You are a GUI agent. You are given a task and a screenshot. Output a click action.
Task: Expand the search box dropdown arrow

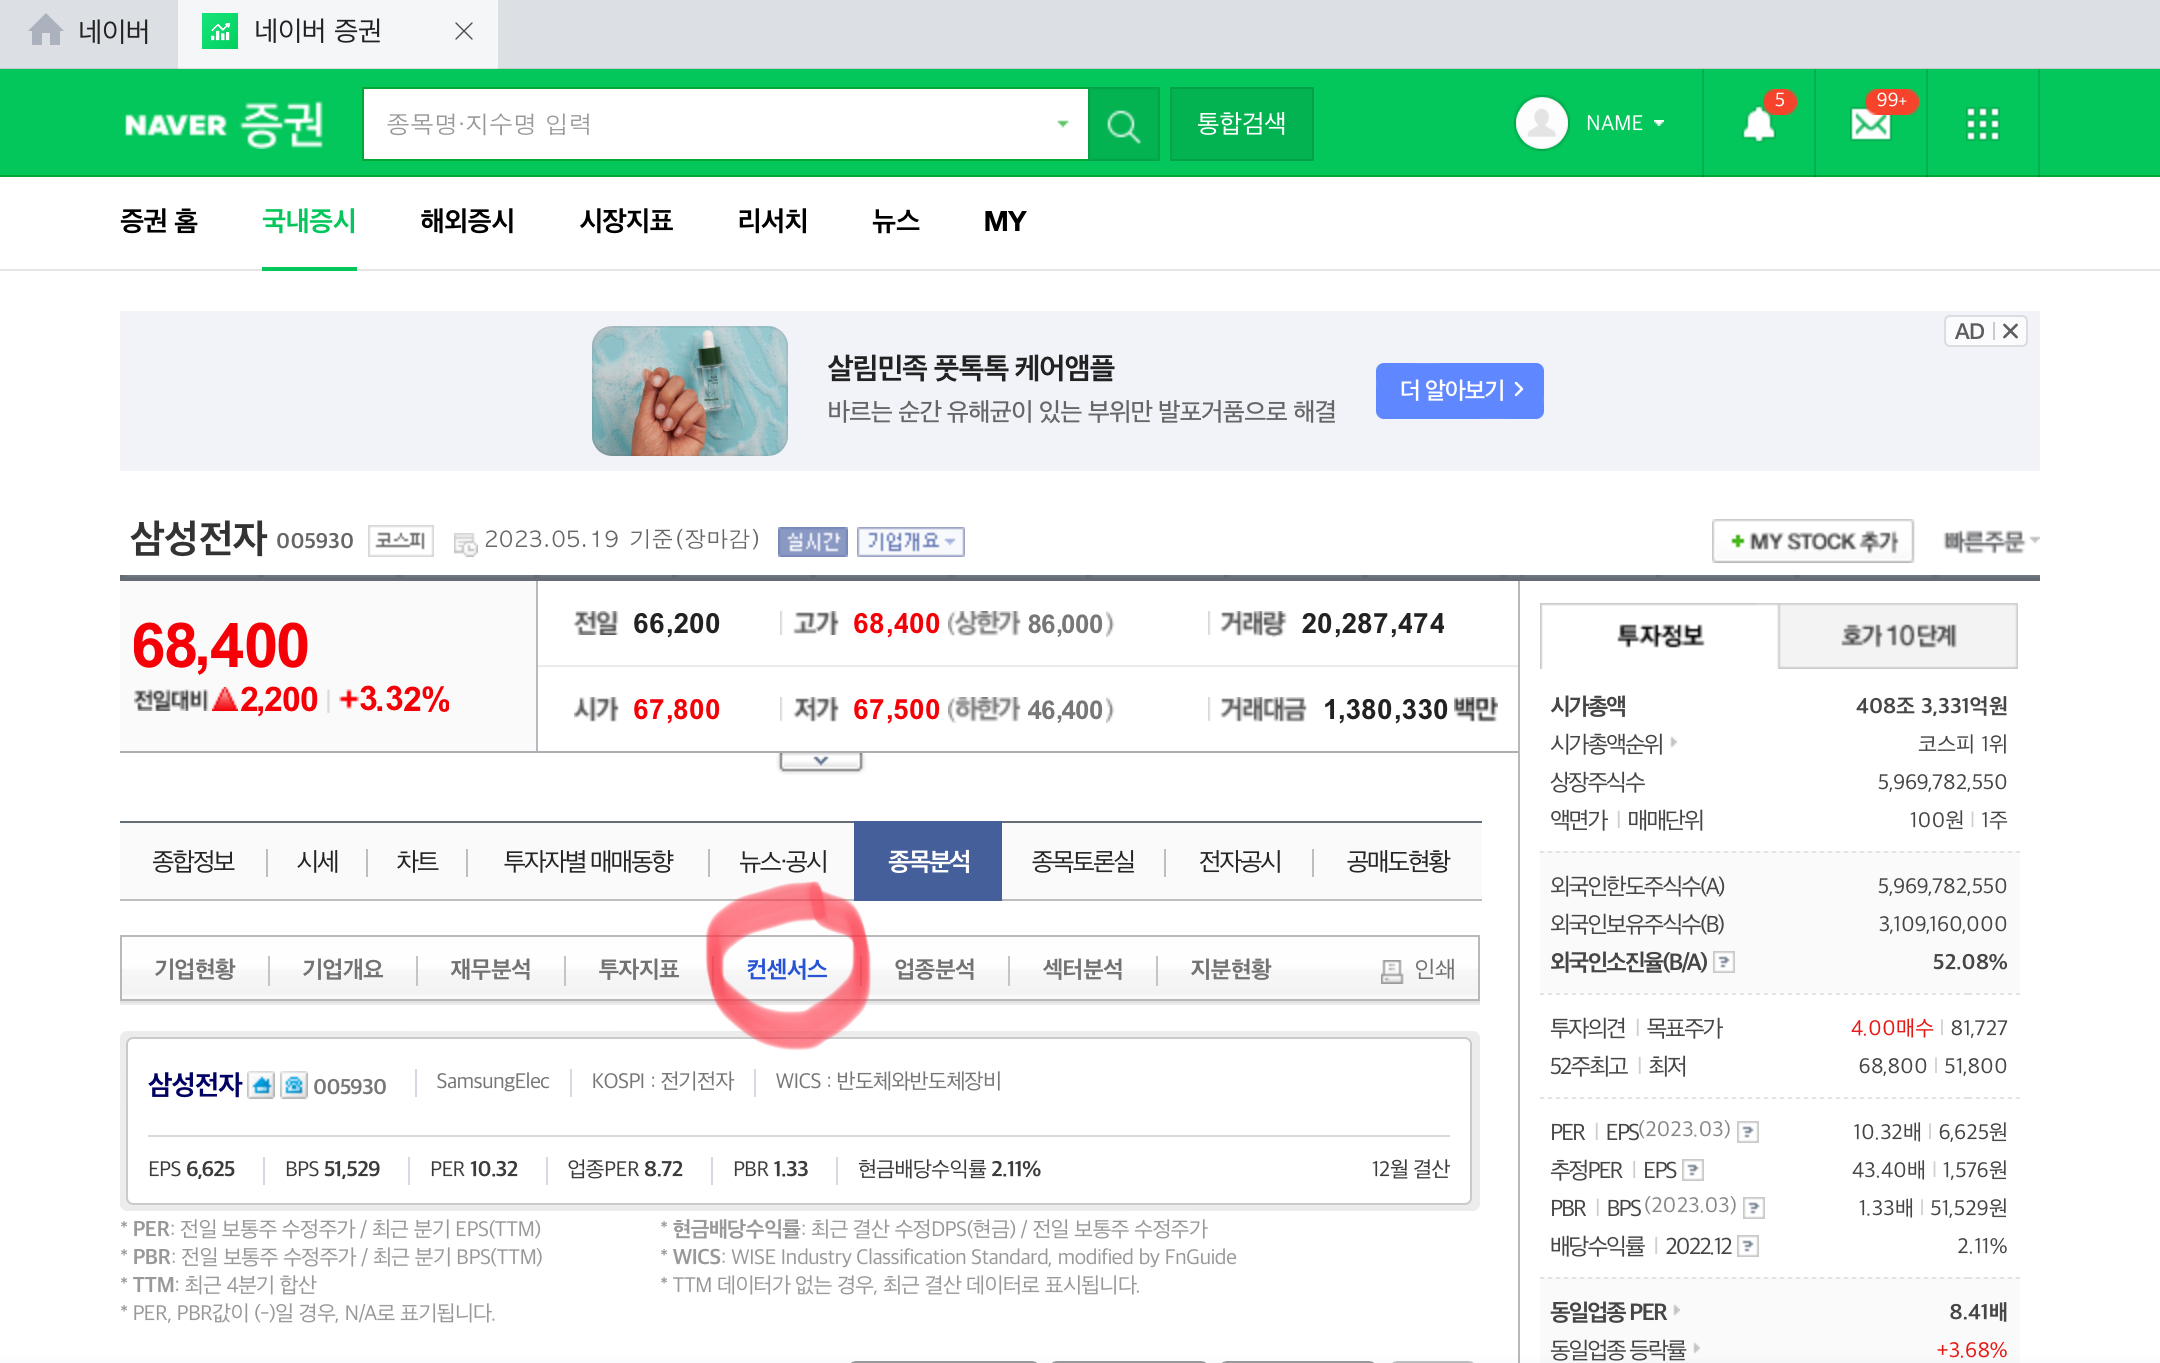(x=1062, y=124)
